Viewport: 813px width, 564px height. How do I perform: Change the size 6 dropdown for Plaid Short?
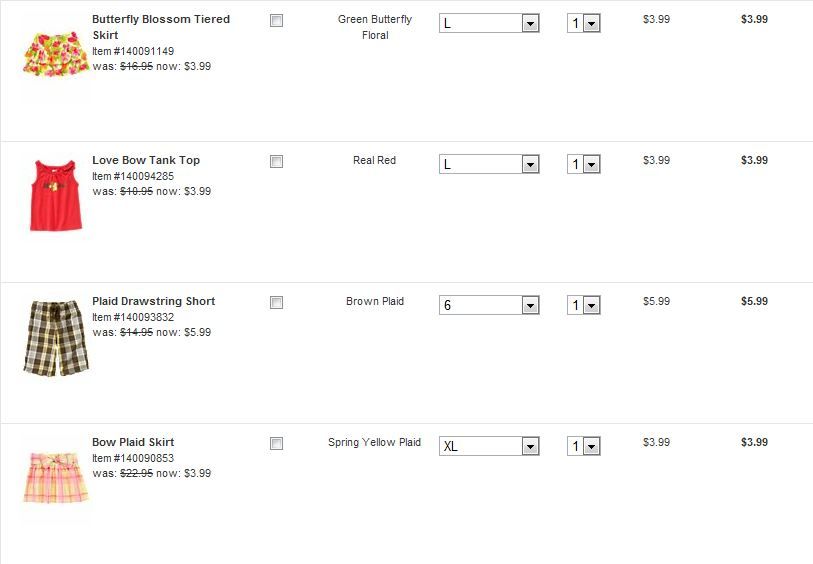[489, 305]
